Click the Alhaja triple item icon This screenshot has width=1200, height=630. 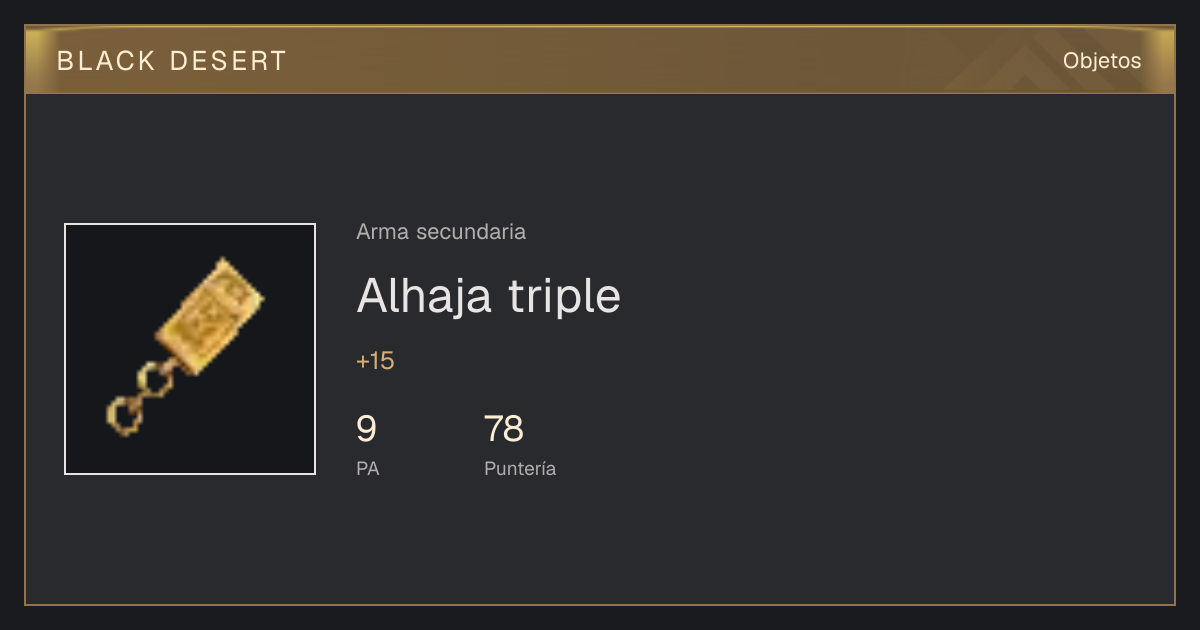189,348
